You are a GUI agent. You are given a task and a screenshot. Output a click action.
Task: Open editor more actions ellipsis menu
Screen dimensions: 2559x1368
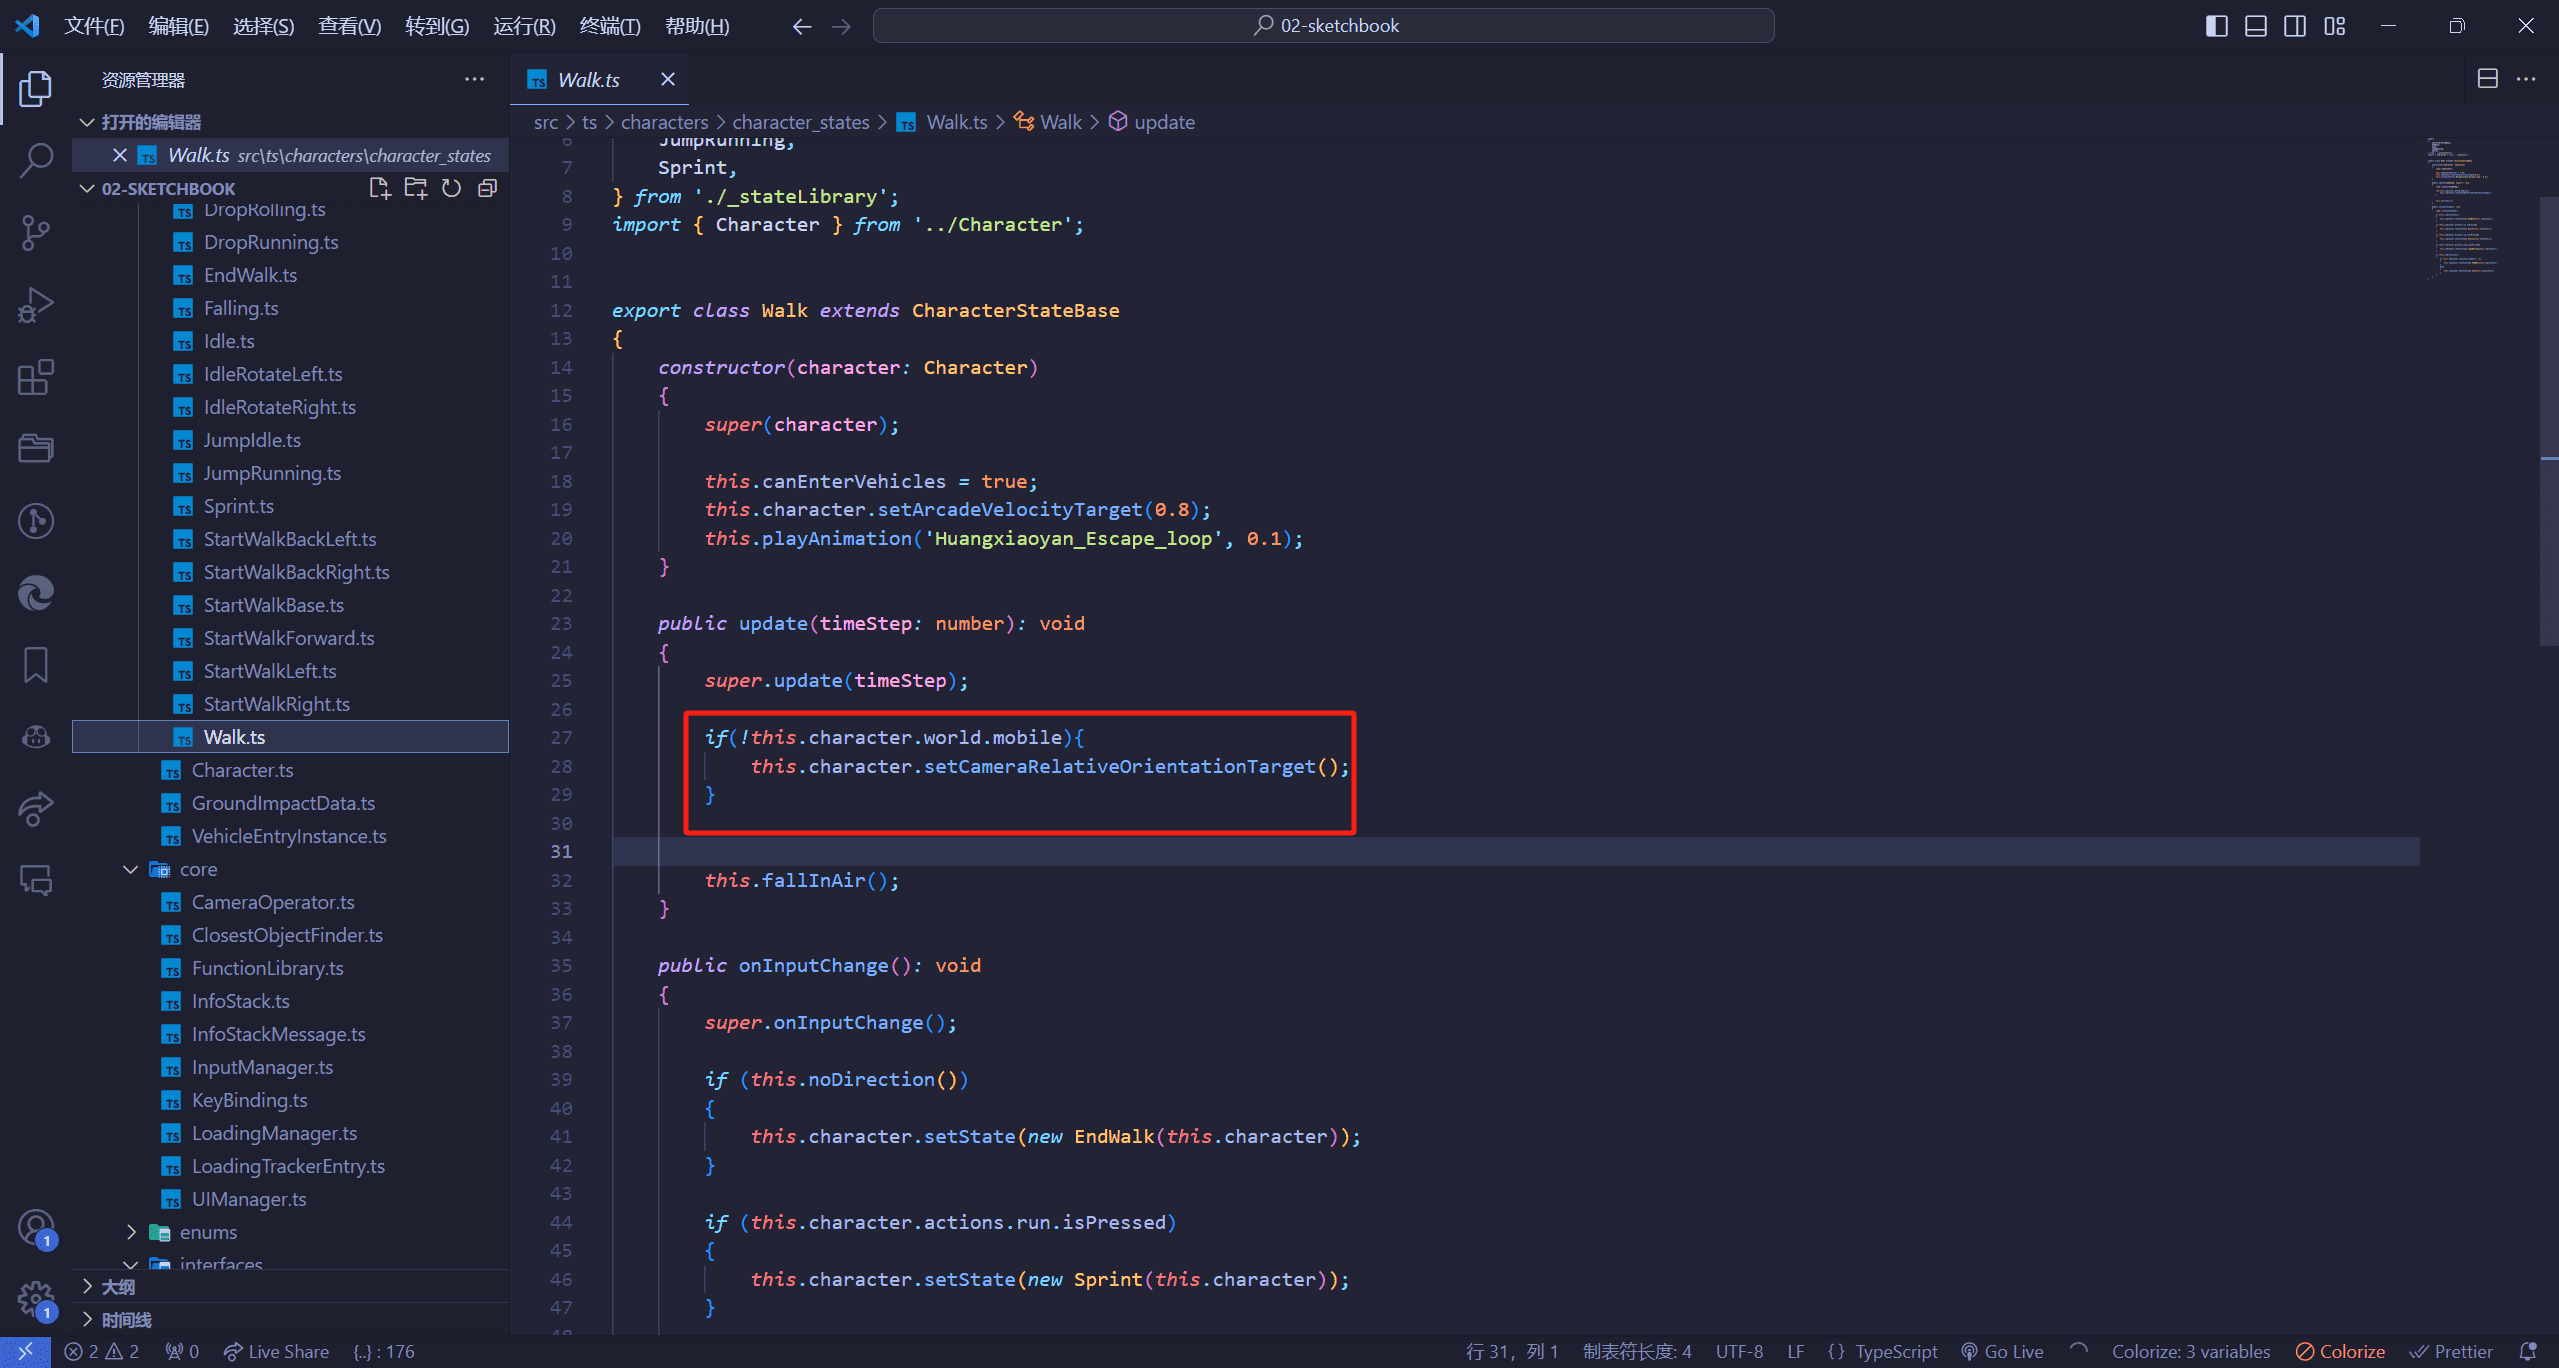point(2526,79)
